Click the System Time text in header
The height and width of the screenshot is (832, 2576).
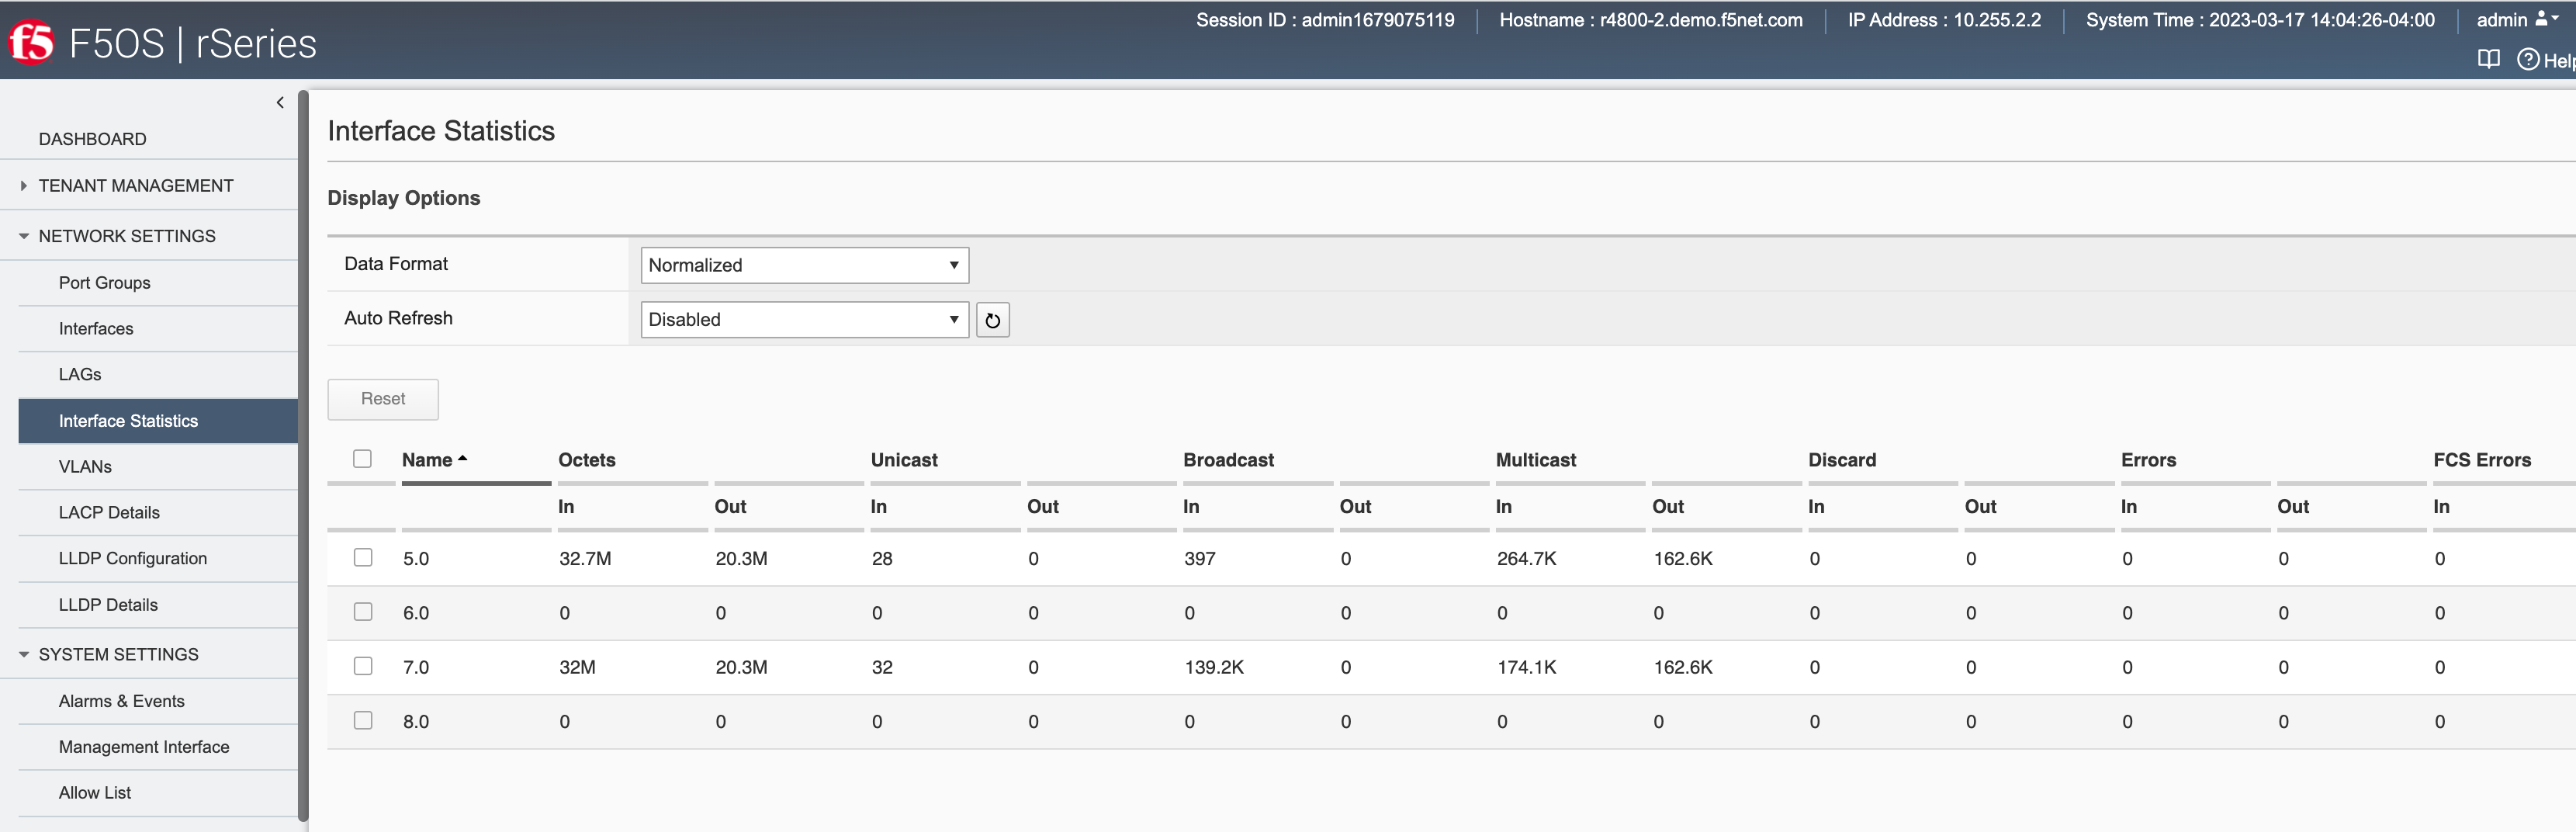[2260, 20]
